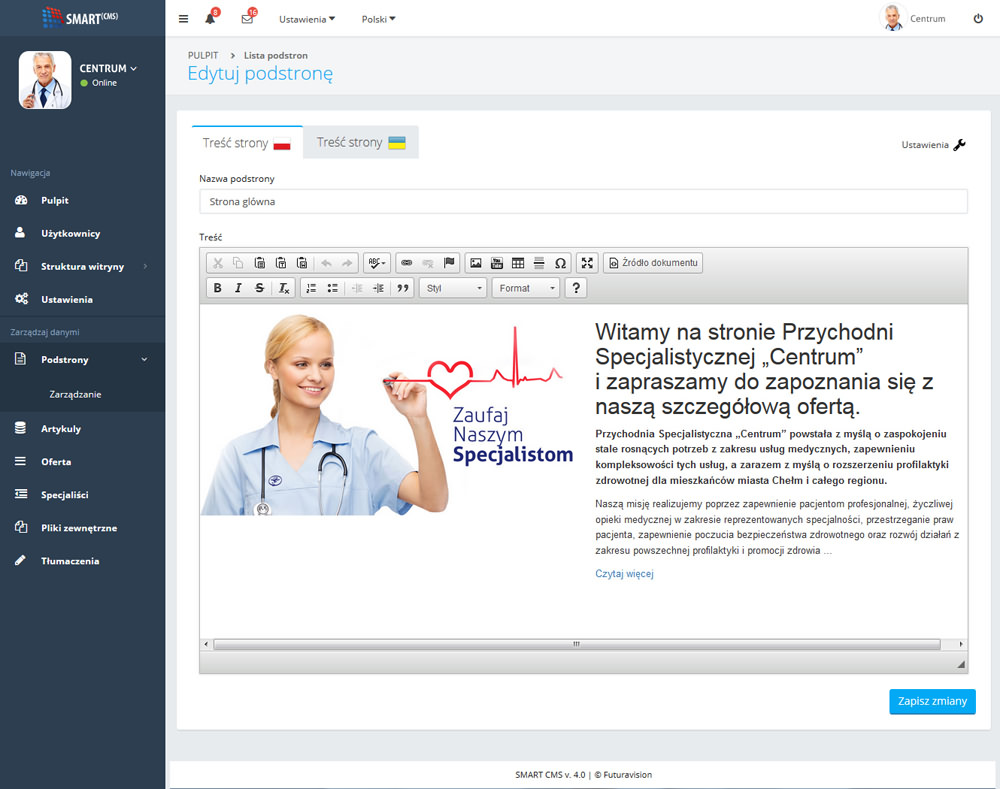Maximize the editor to fullscreen
The image size is (1000, 789).
tap(587, 263)
